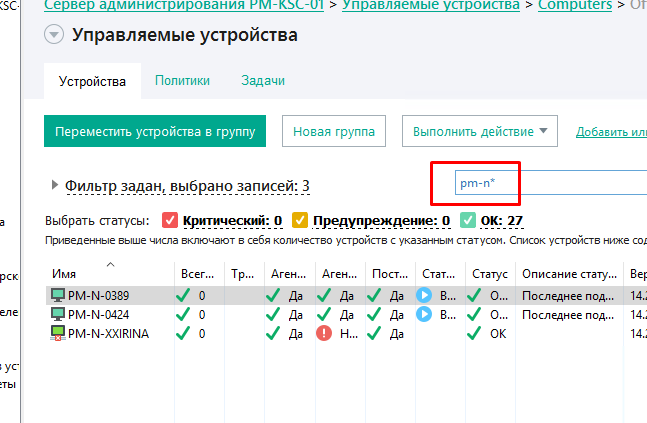Switch to the Задачи tab
Screen dimensions: 647x423
[263, 82]
